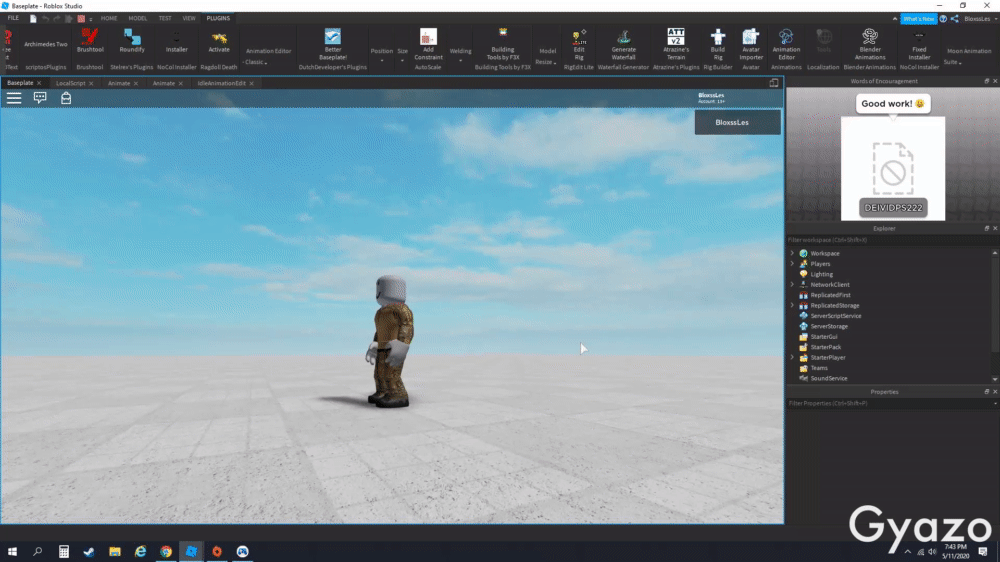Click the BloxssLes player list entry

(x=737, y=122)
